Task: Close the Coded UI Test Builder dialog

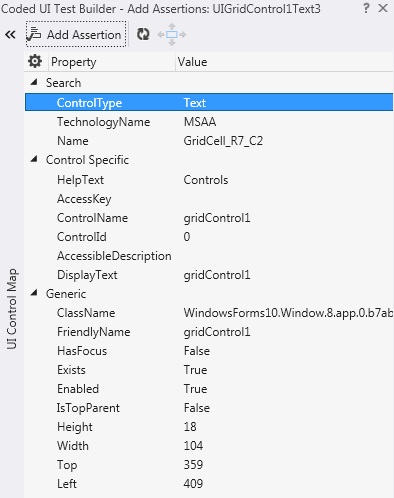Action: tap(383, 8)
